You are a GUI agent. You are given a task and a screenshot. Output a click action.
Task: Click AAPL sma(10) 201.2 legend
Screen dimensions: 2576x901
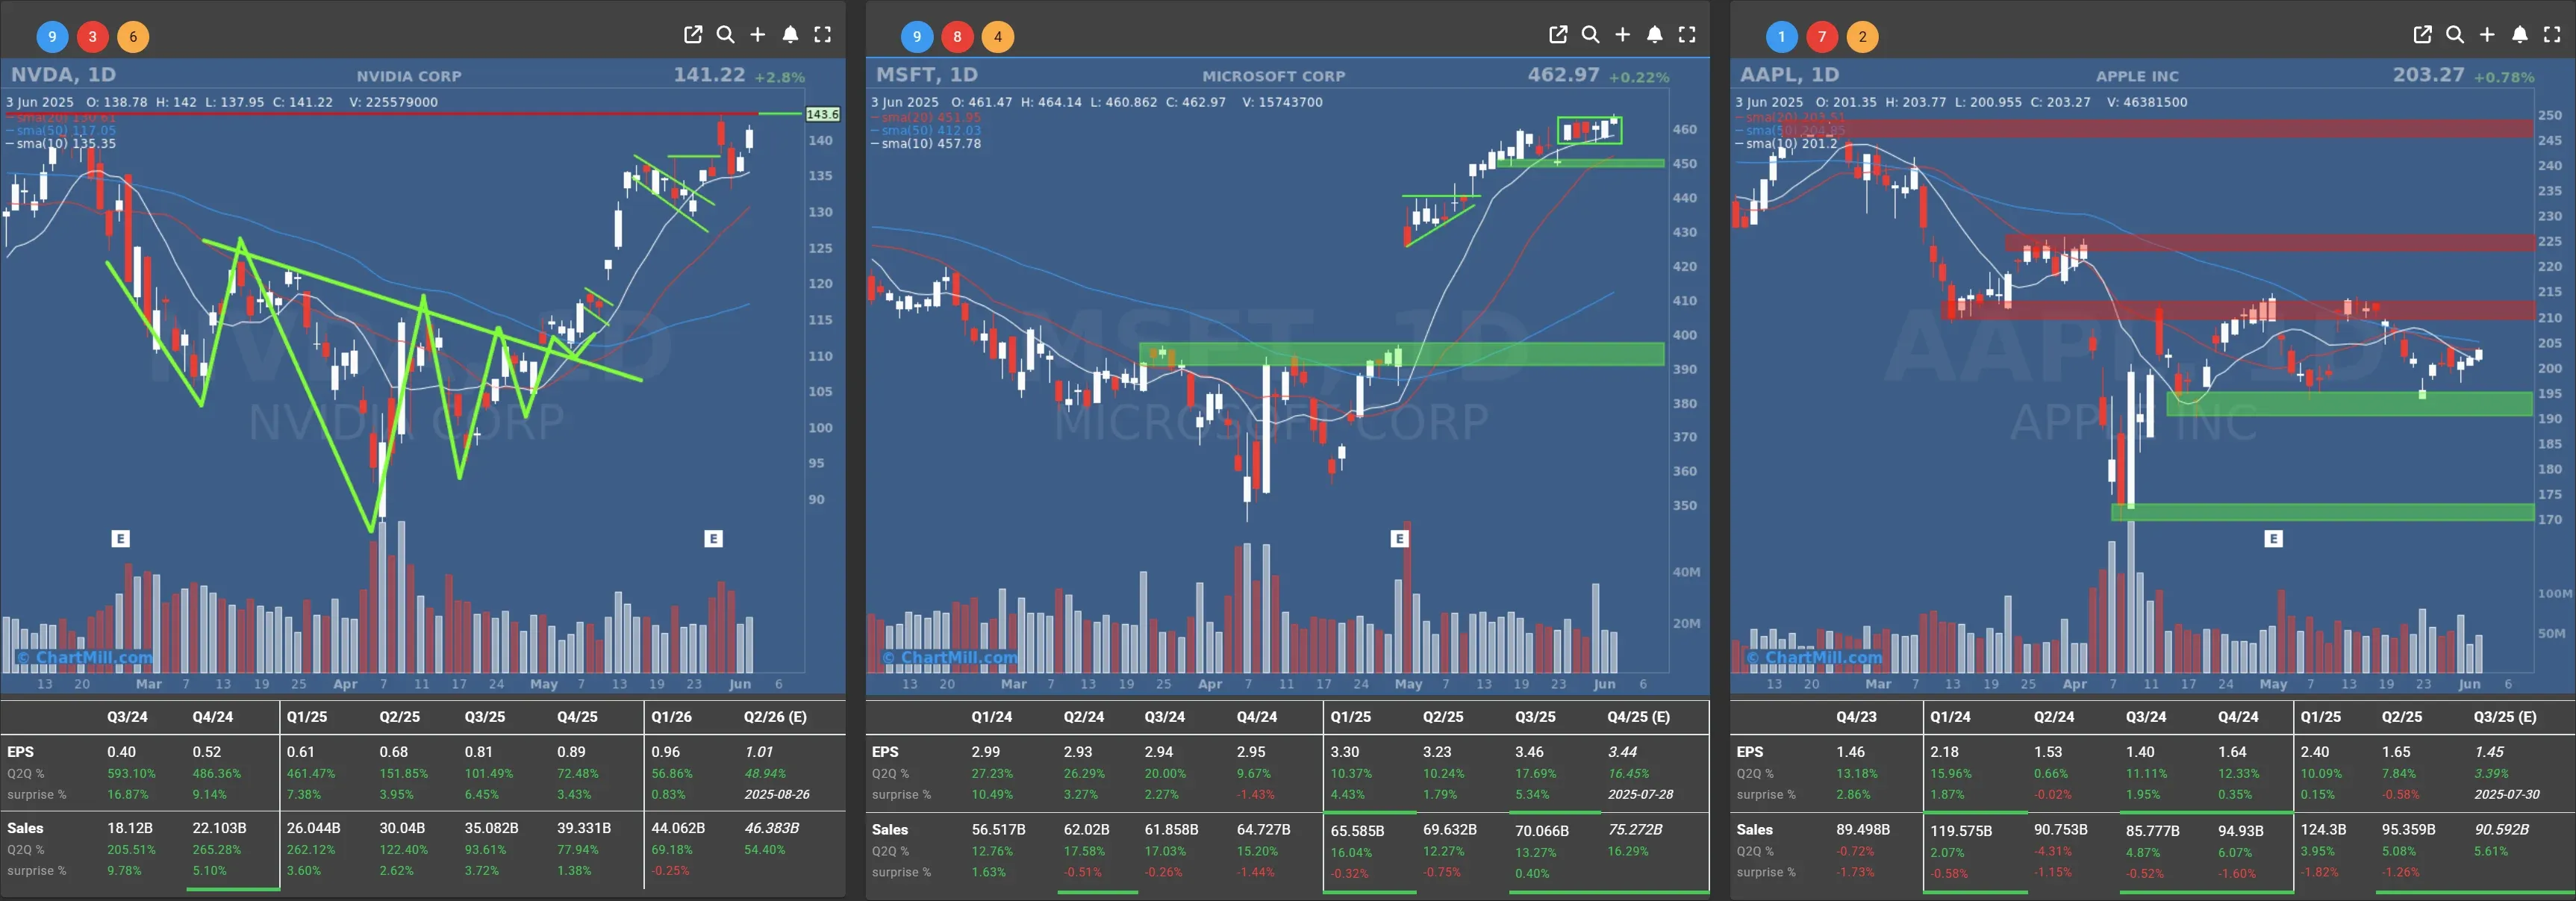[1787, 144]
